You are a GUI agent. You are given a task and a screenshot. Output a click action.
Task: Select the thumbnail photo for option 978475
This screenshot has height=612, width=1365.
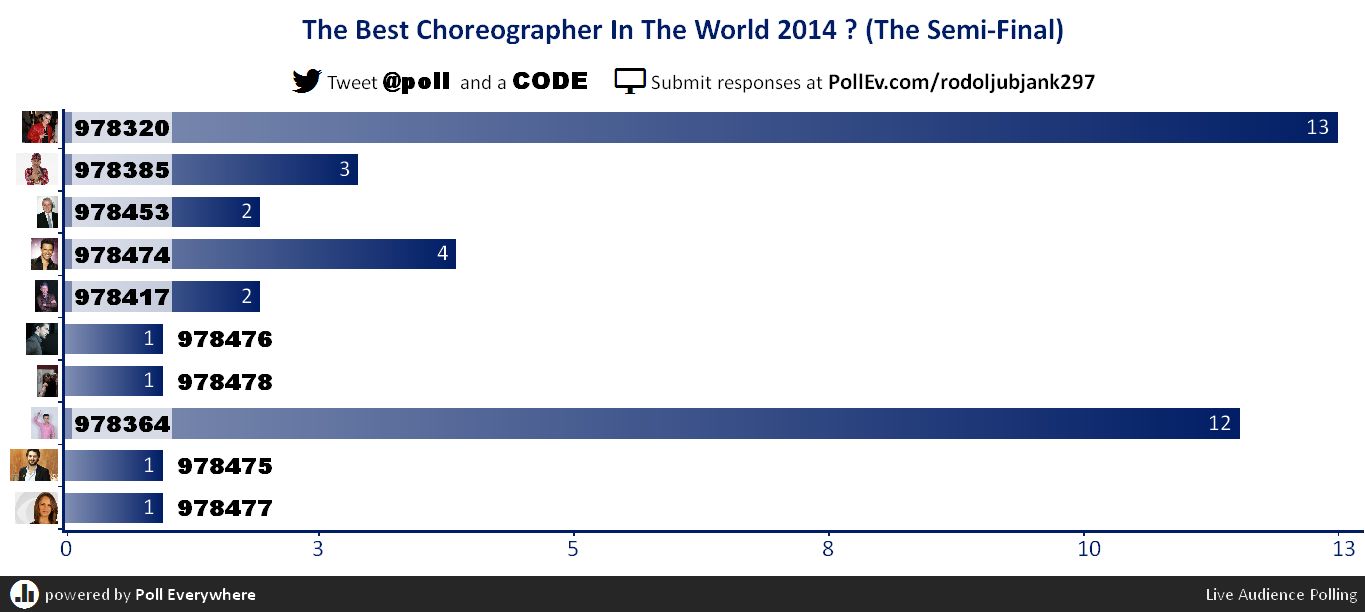pos(34,465)
